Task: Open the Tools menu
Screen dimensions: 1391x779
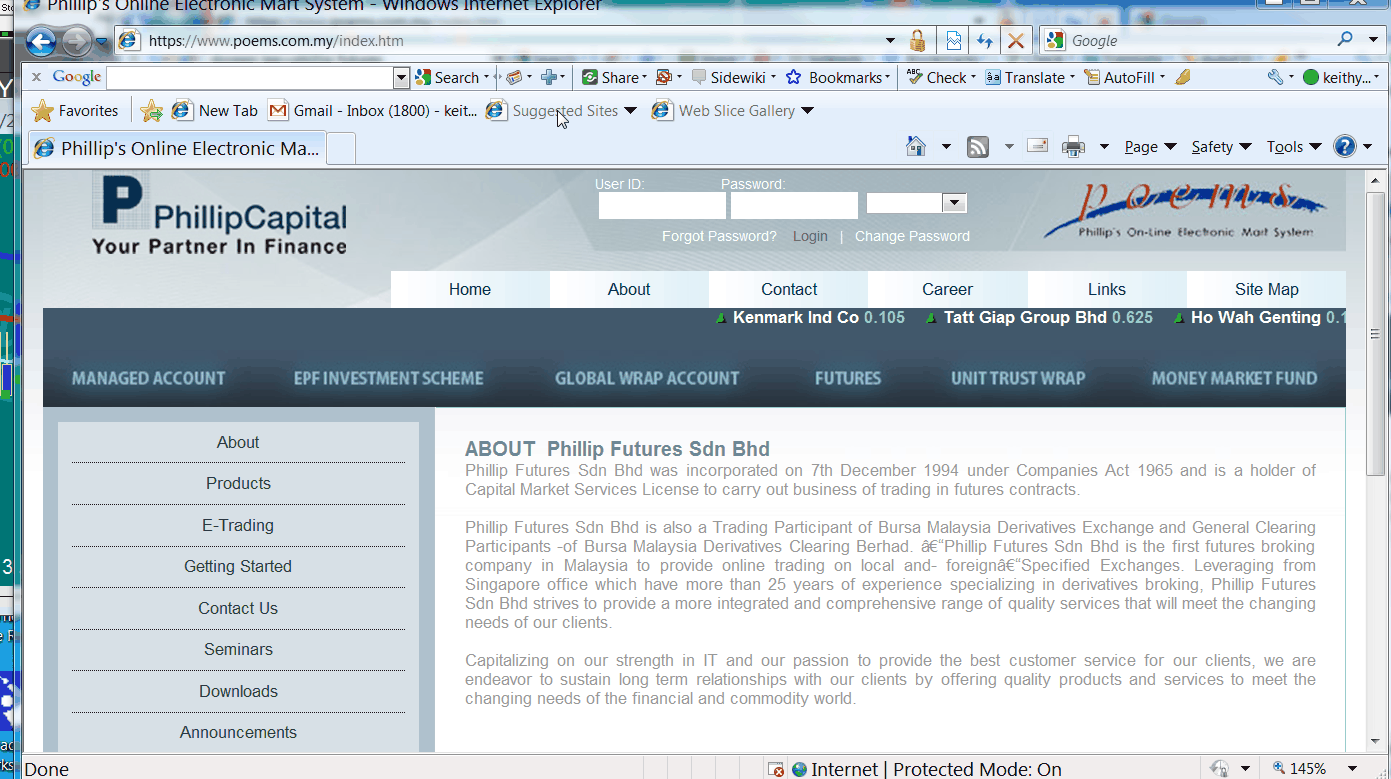Action: click(1294, 147)
